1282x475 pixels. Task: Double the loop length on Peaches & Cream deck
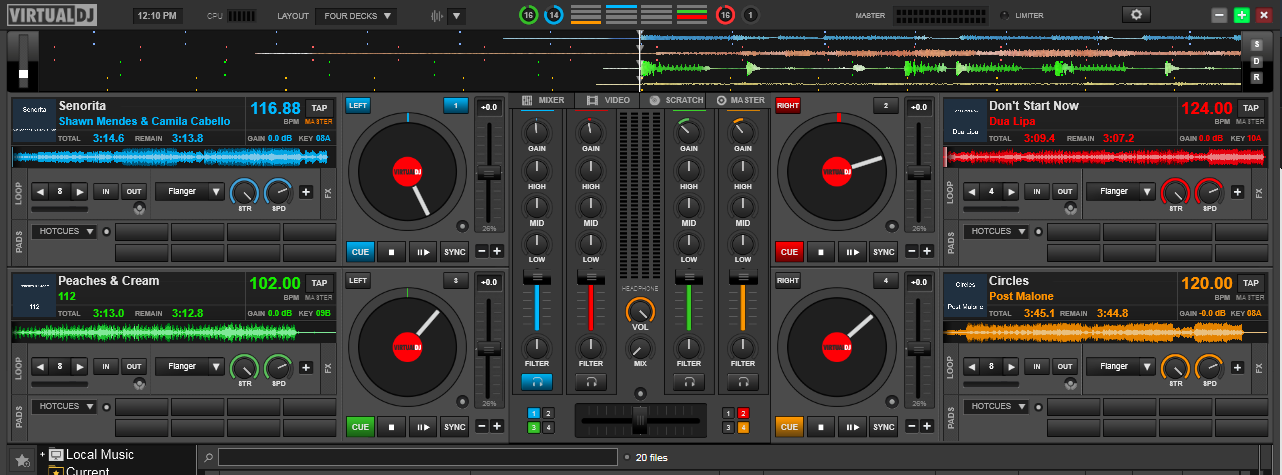click(80, 367)
